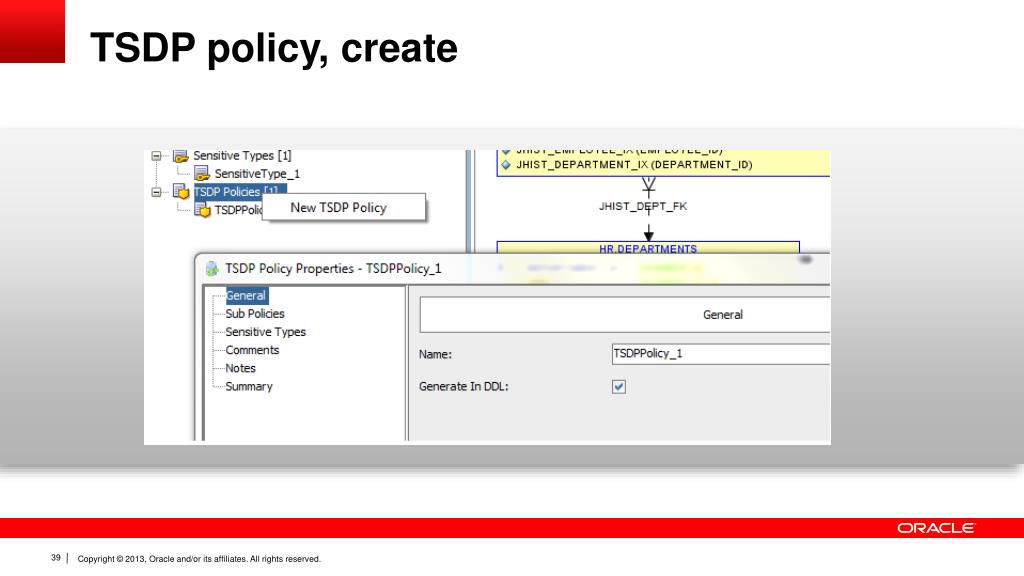The image size is (1024, 576).
Task: Open the Sub Policies page
Action: (x=255, y=314)
